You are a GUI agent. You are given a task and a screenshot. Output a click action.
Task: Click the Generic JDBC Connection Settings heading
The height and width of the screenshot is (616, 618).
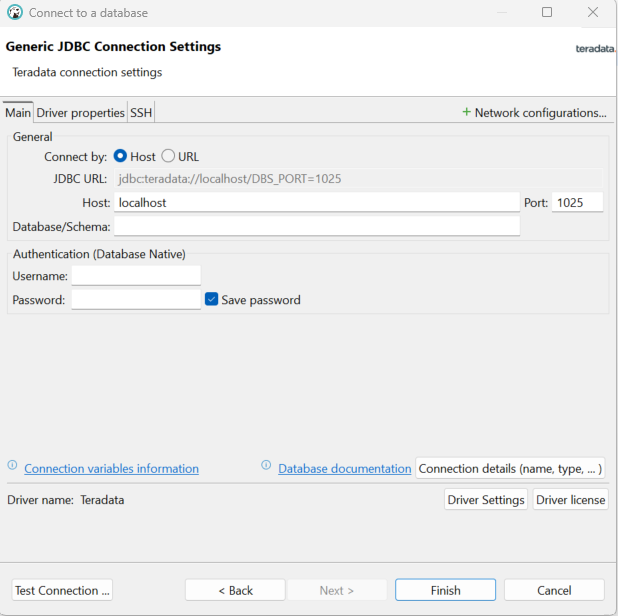click(x=113, y=47)
